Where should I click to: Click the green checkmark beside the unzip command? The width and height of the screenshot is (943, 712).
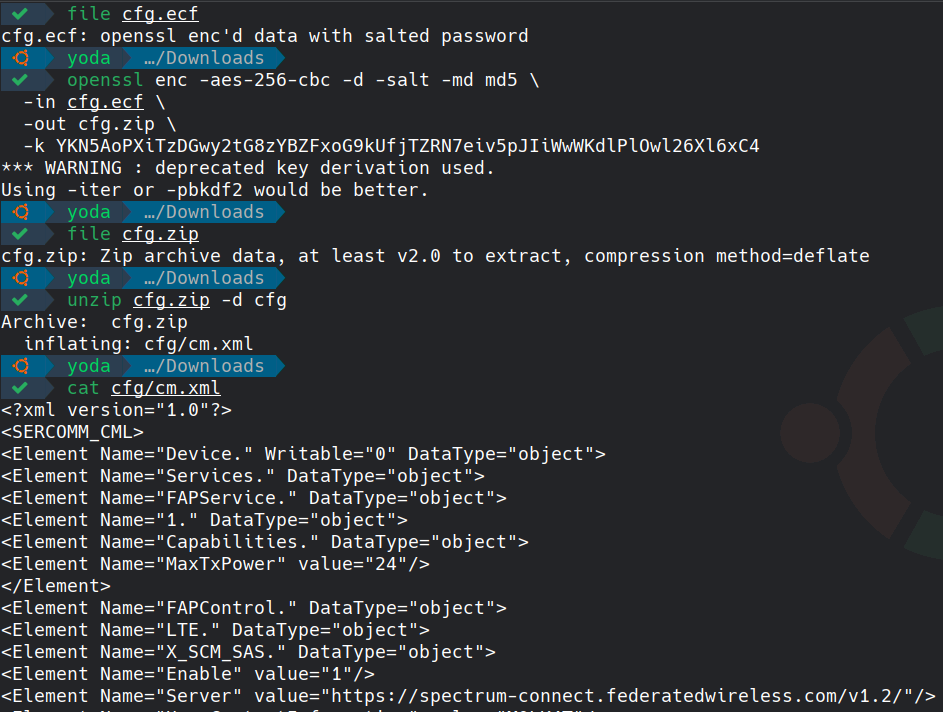pos(21,300)
